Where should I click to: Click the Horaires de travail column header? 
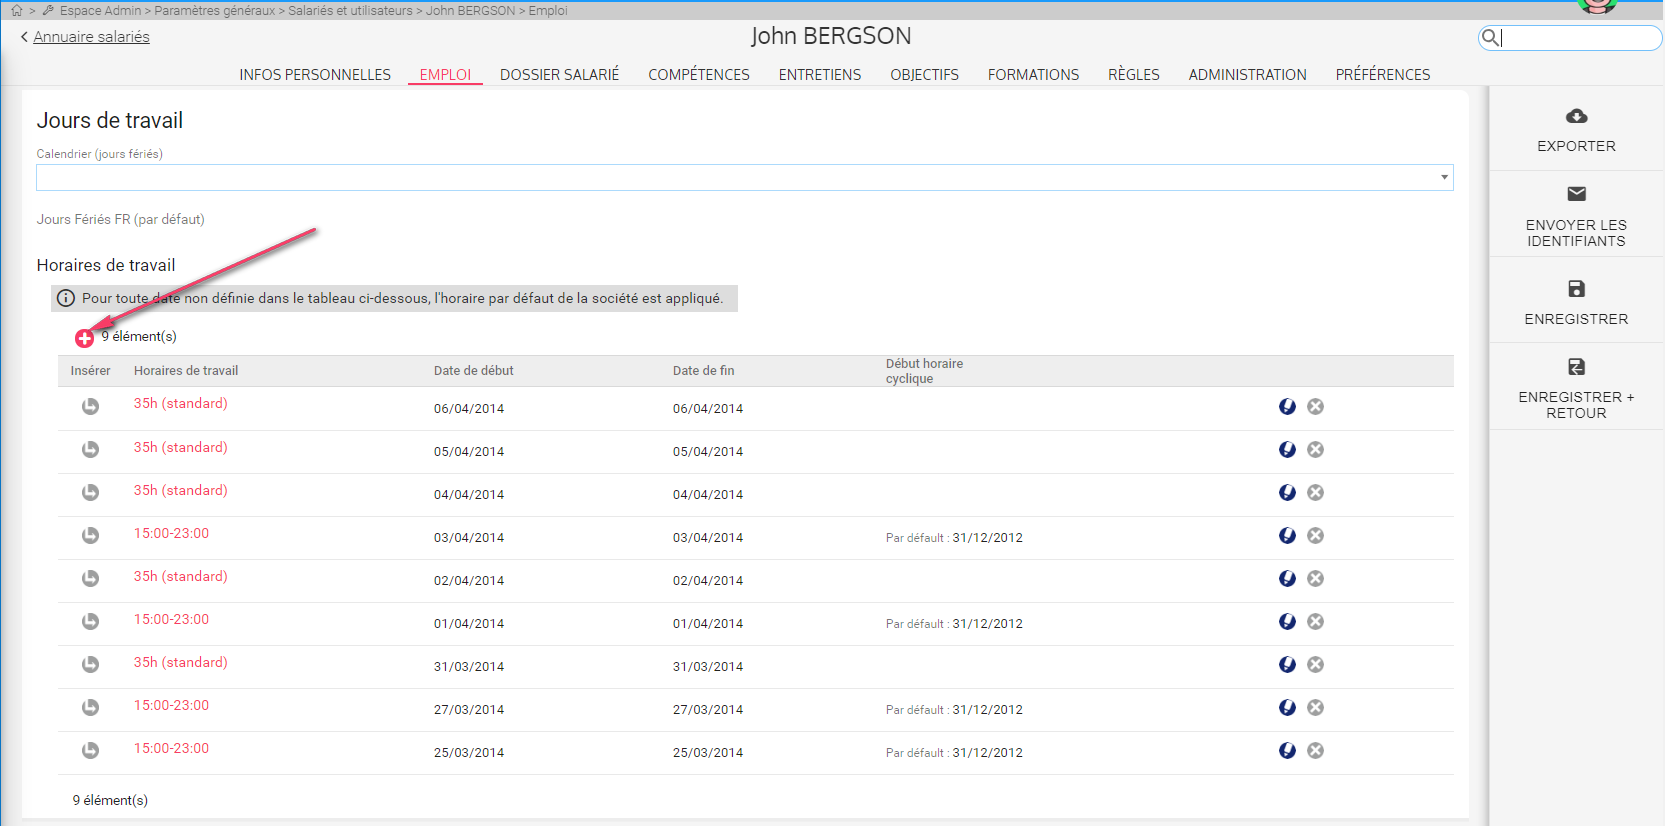click(186, 371)
